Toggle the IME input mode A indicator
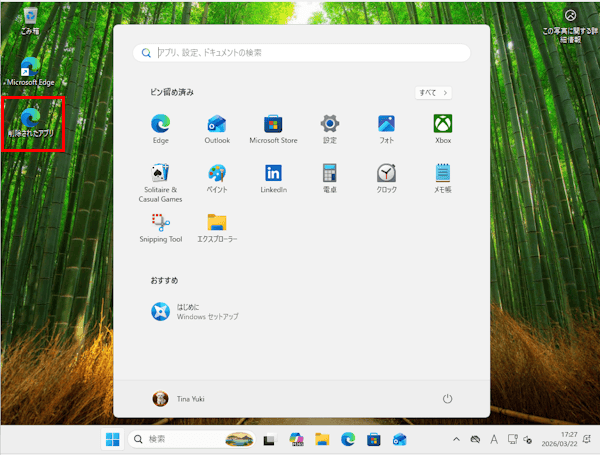Image resolution: width=600 pixels, height=455 pixels. click(x=494, y=439)
